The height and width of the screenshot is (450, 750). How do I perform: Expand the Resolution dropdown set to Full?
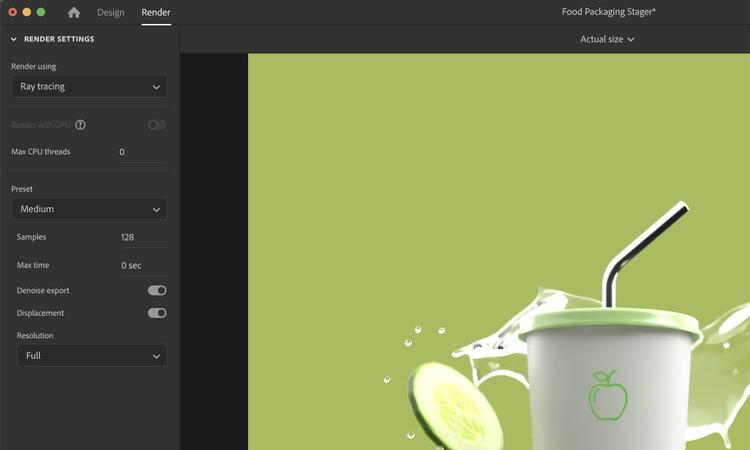click(92, 356)
